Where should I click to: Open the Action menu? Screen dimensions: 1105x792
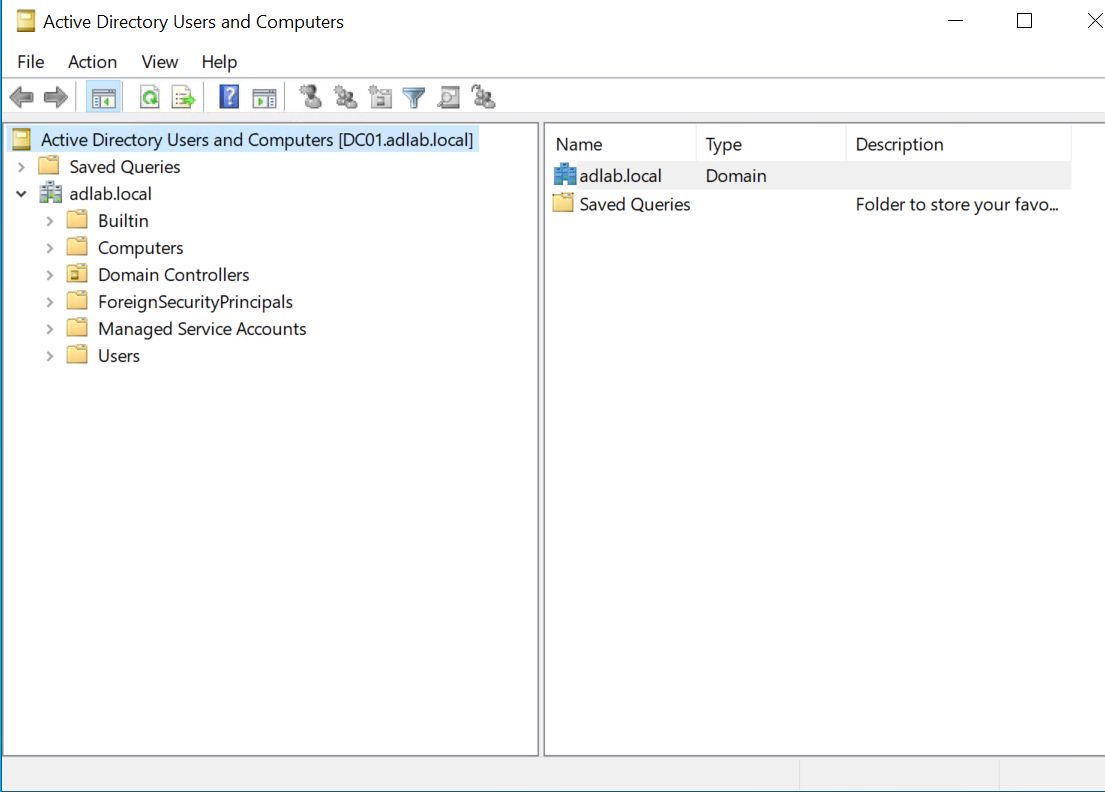92,62
